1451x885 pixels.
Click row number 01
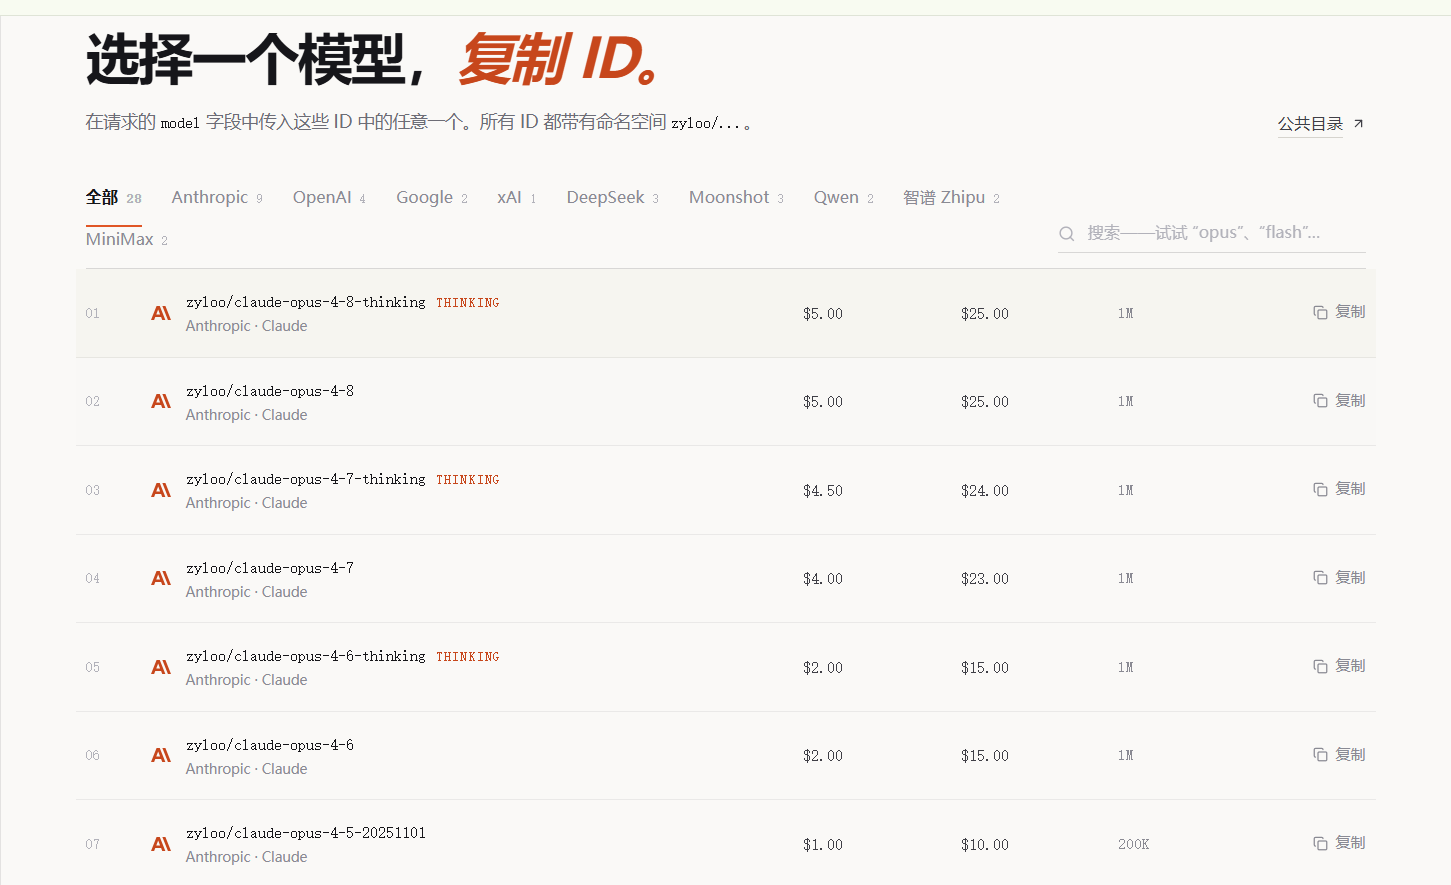coord(93,314)
